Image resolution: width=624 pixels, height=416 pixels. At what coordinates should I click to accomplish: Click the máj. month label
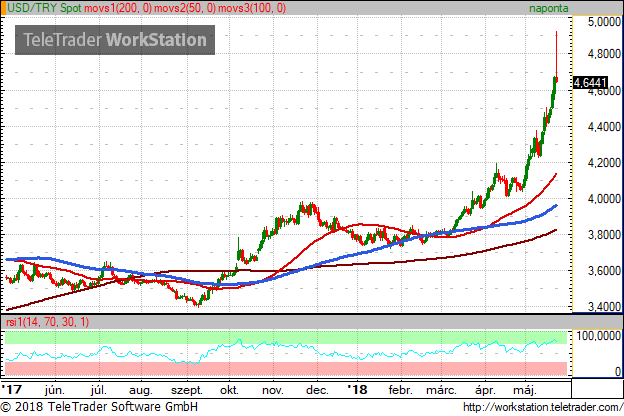[525, 390]
